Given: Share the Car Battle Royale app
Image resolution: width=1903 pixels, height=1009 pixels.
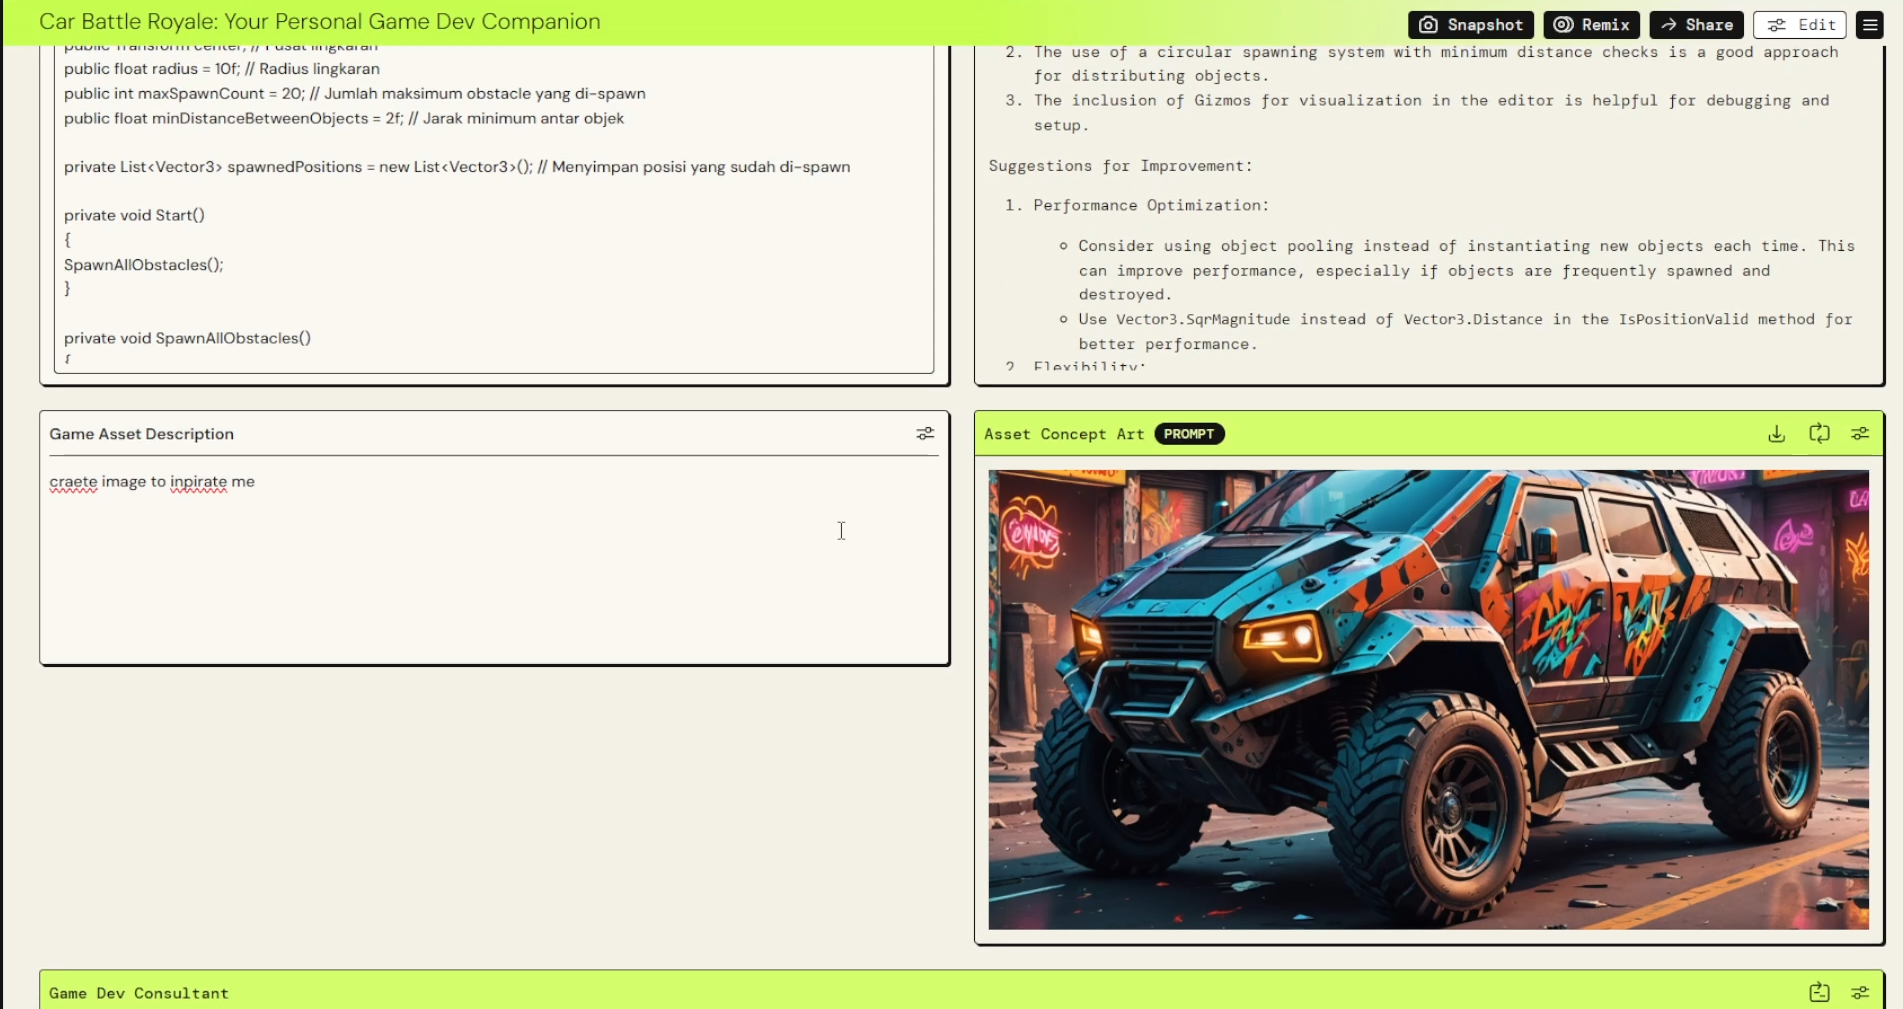Looking at the screenshot, I should [x=1696, y=24].
